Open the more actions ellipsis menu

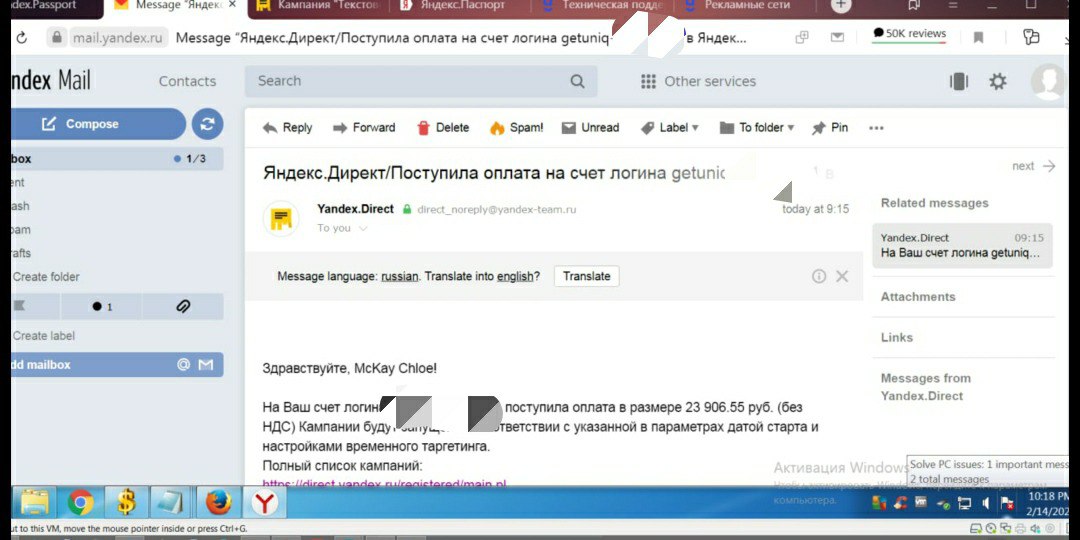click(x=876, y=127)
